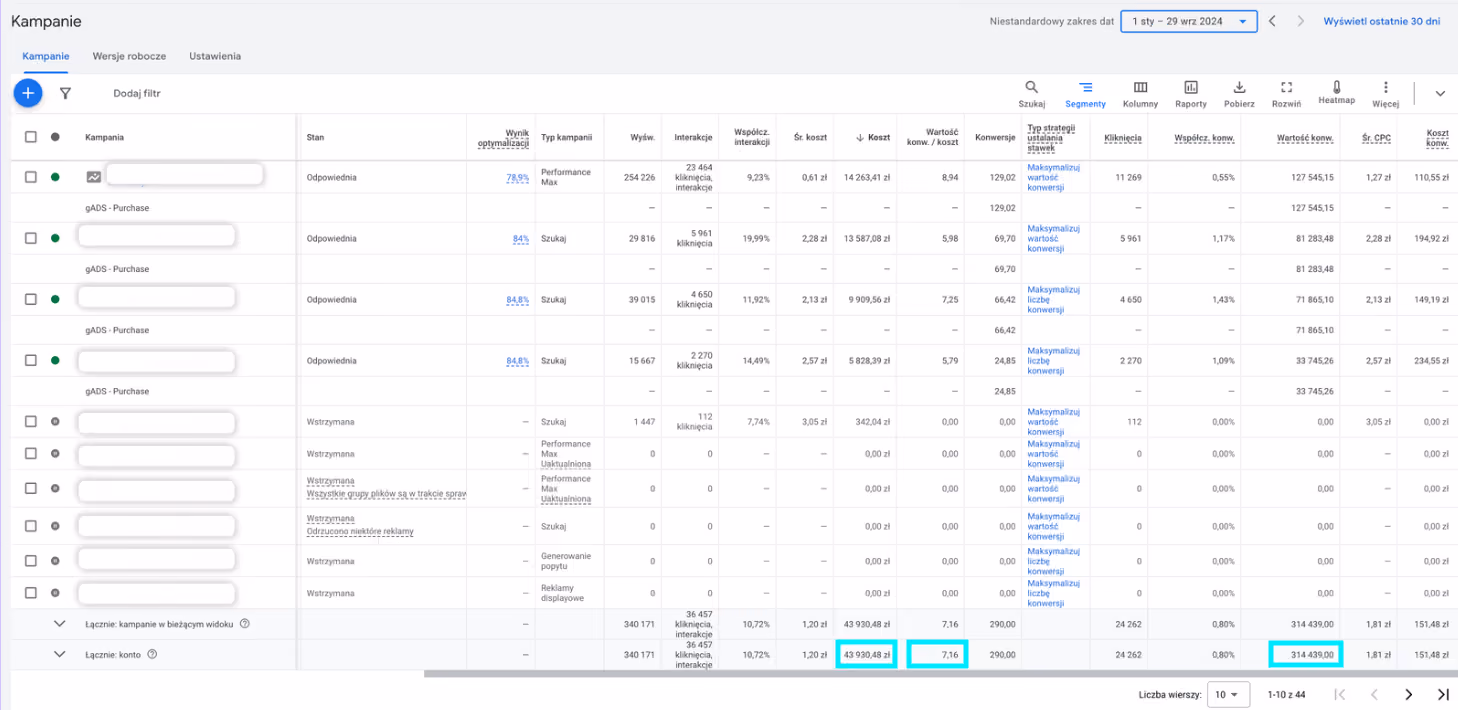Click the Wynik optymalizacji column header
This screenshot has height=710, width=1458.
click(503, 137)
